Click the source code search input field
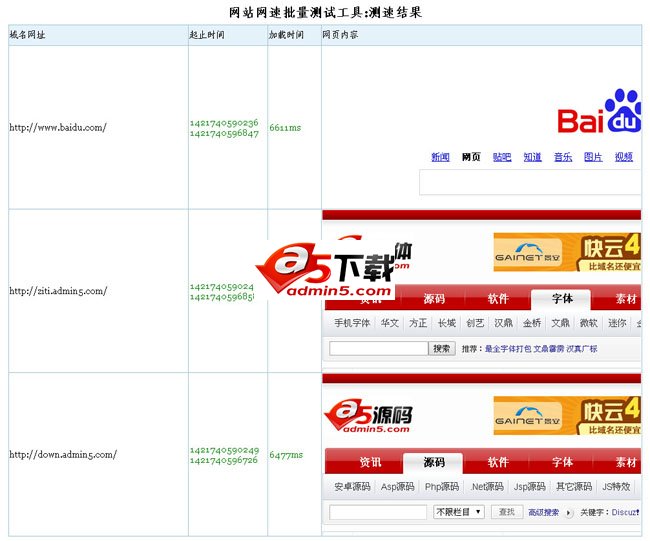650x541 pixels. (x=378, y=512)
